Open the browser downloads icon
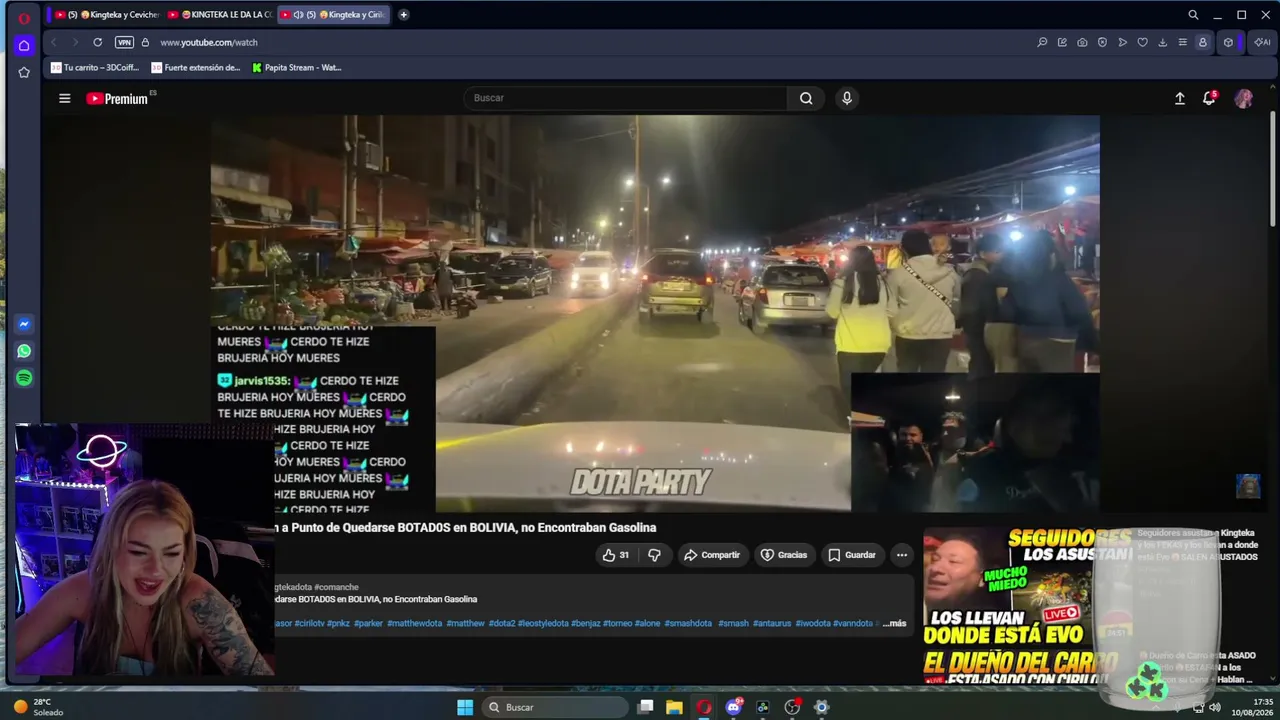This screenshot has height=720, width=1280. pos(1162,42)
